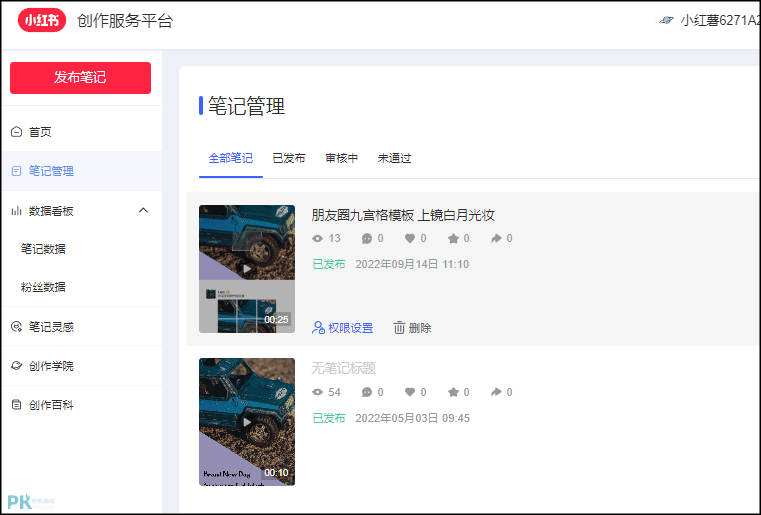761x515 pixels.
Task: Click the 发布笔记 publish button
Action: [80, 78]
